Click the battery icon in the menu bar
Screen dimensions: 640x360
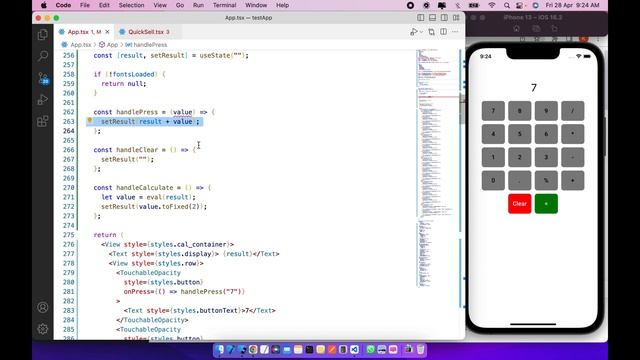(x=473, y=5)
